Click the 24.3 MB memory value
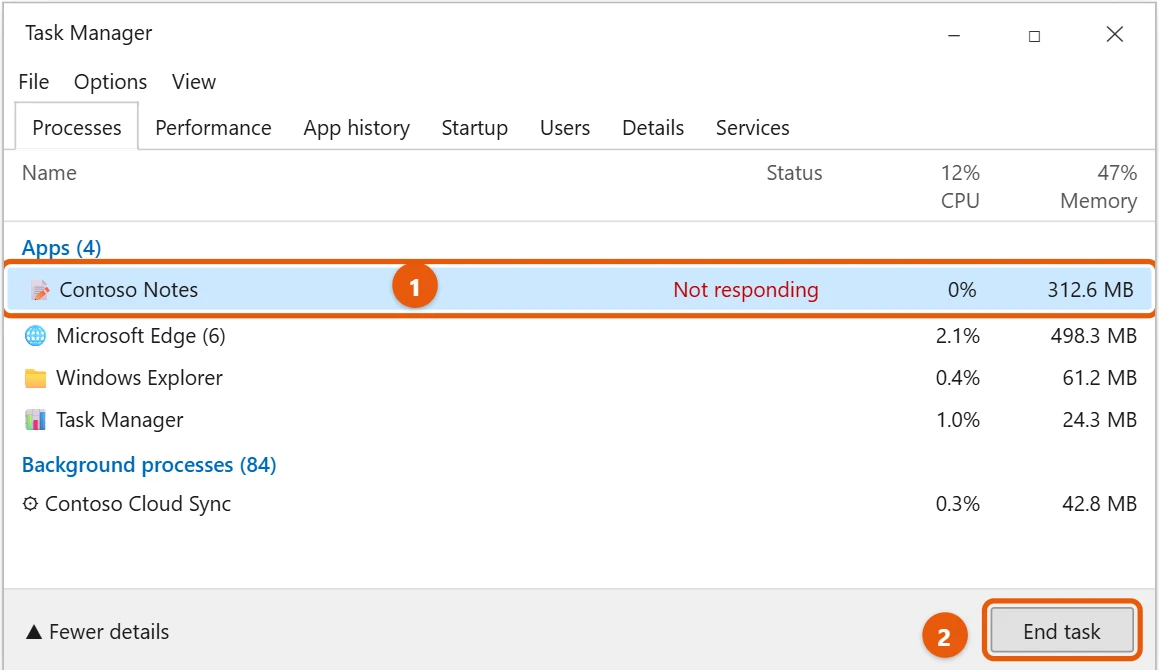Screen dimensions: 1159x670 (1099, 420)
